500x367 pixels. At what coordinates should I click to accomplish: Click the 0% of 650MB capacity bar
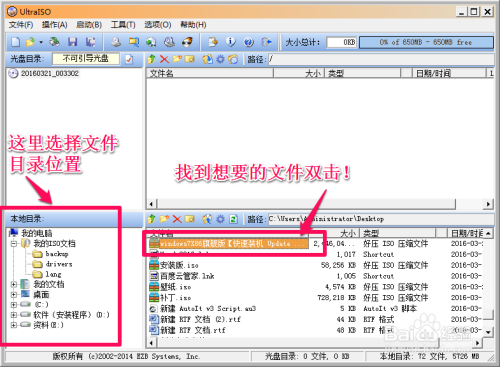(426, 42)
